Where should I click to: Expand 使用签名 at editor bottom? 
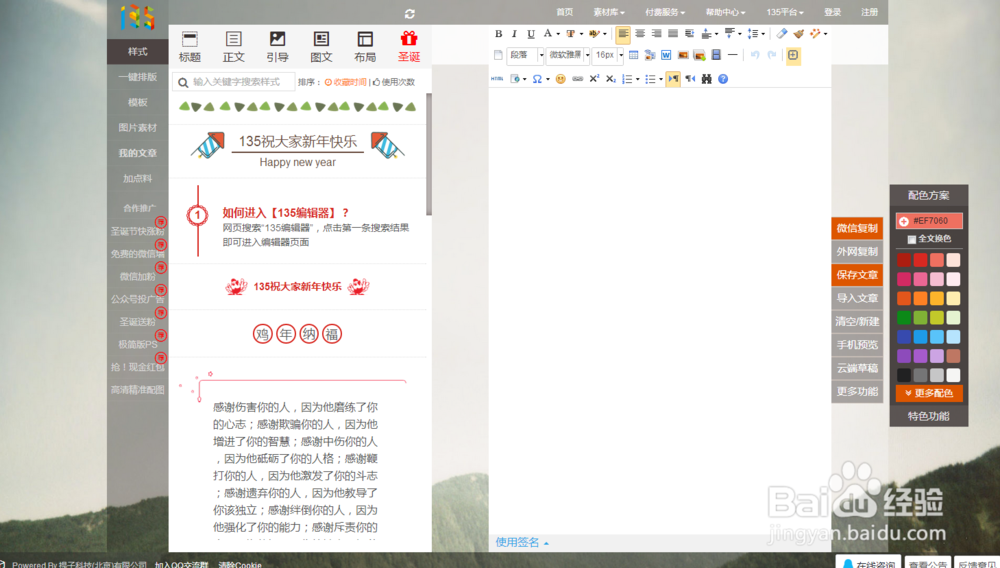coord(522,543)
